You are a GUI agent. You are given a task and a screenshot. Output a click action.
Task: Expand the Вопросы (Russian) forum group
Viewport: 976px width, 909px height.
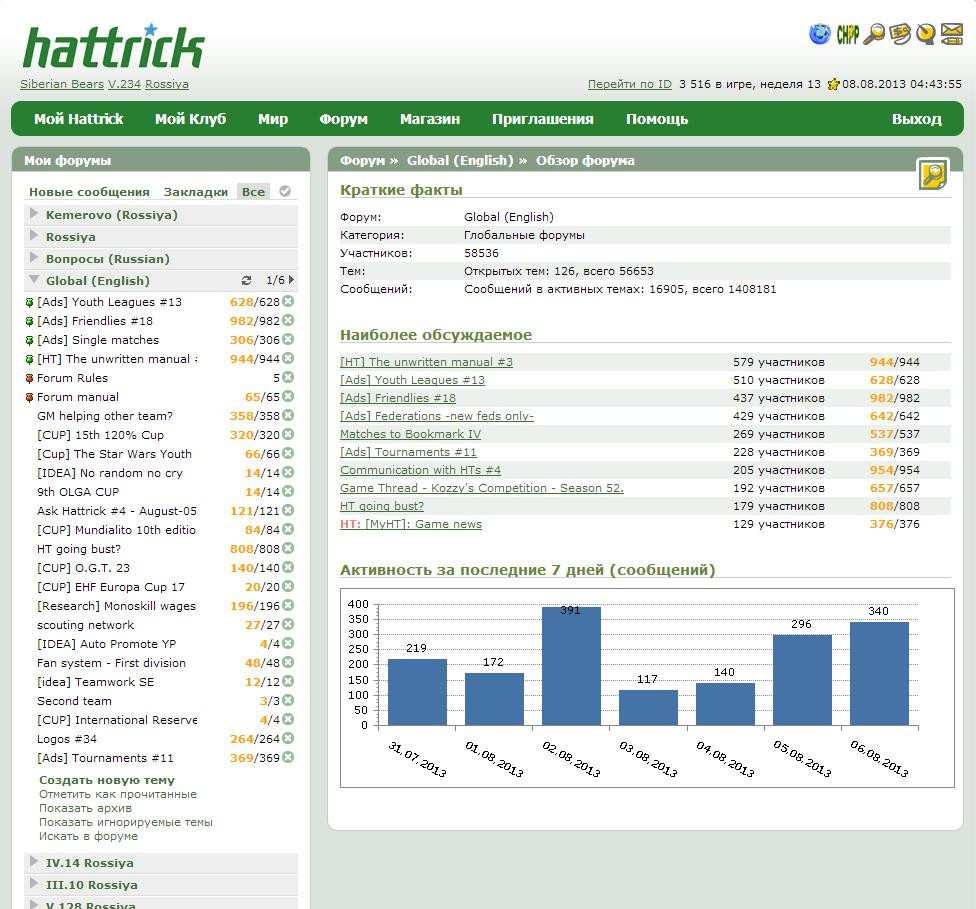click(34, 257)
